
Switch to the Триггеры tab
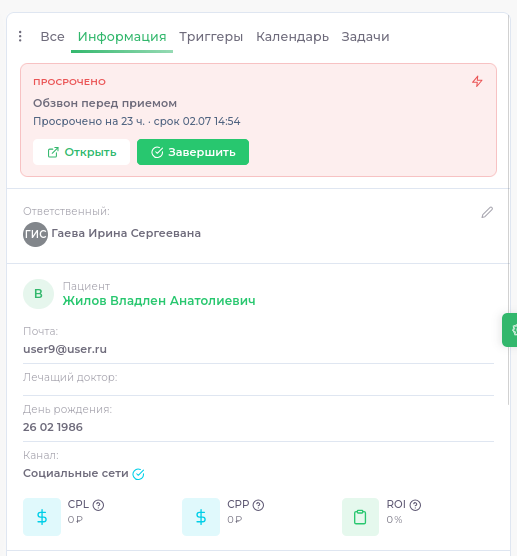pyautogui.click(x=211, y=37)
